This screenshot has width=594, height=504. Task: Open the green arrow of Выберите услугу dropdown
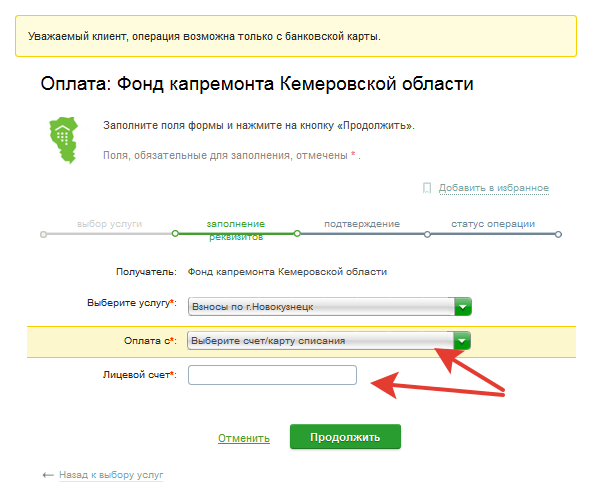[463, 307]
